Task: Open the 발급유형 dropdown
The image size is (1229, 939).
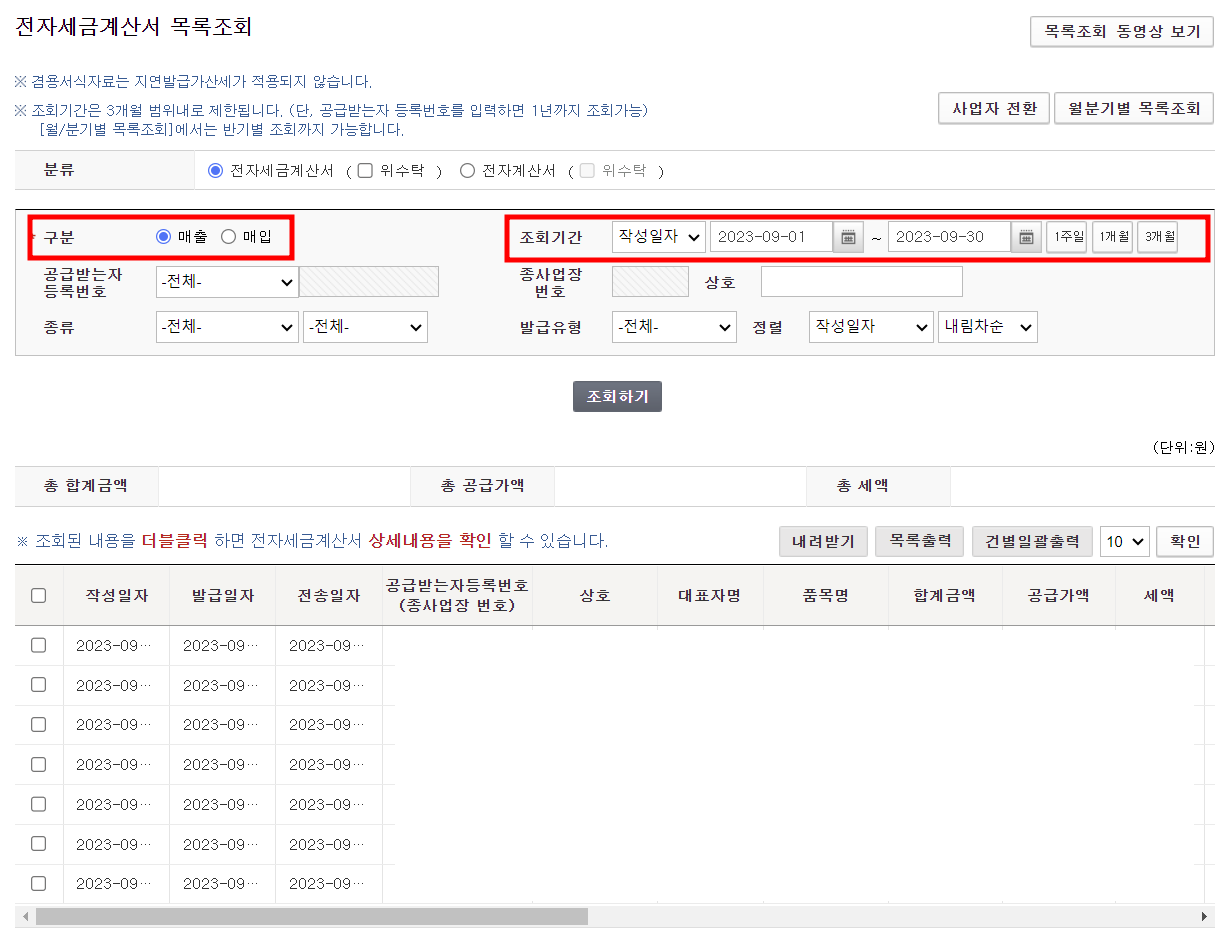Action: coord(673,326)
